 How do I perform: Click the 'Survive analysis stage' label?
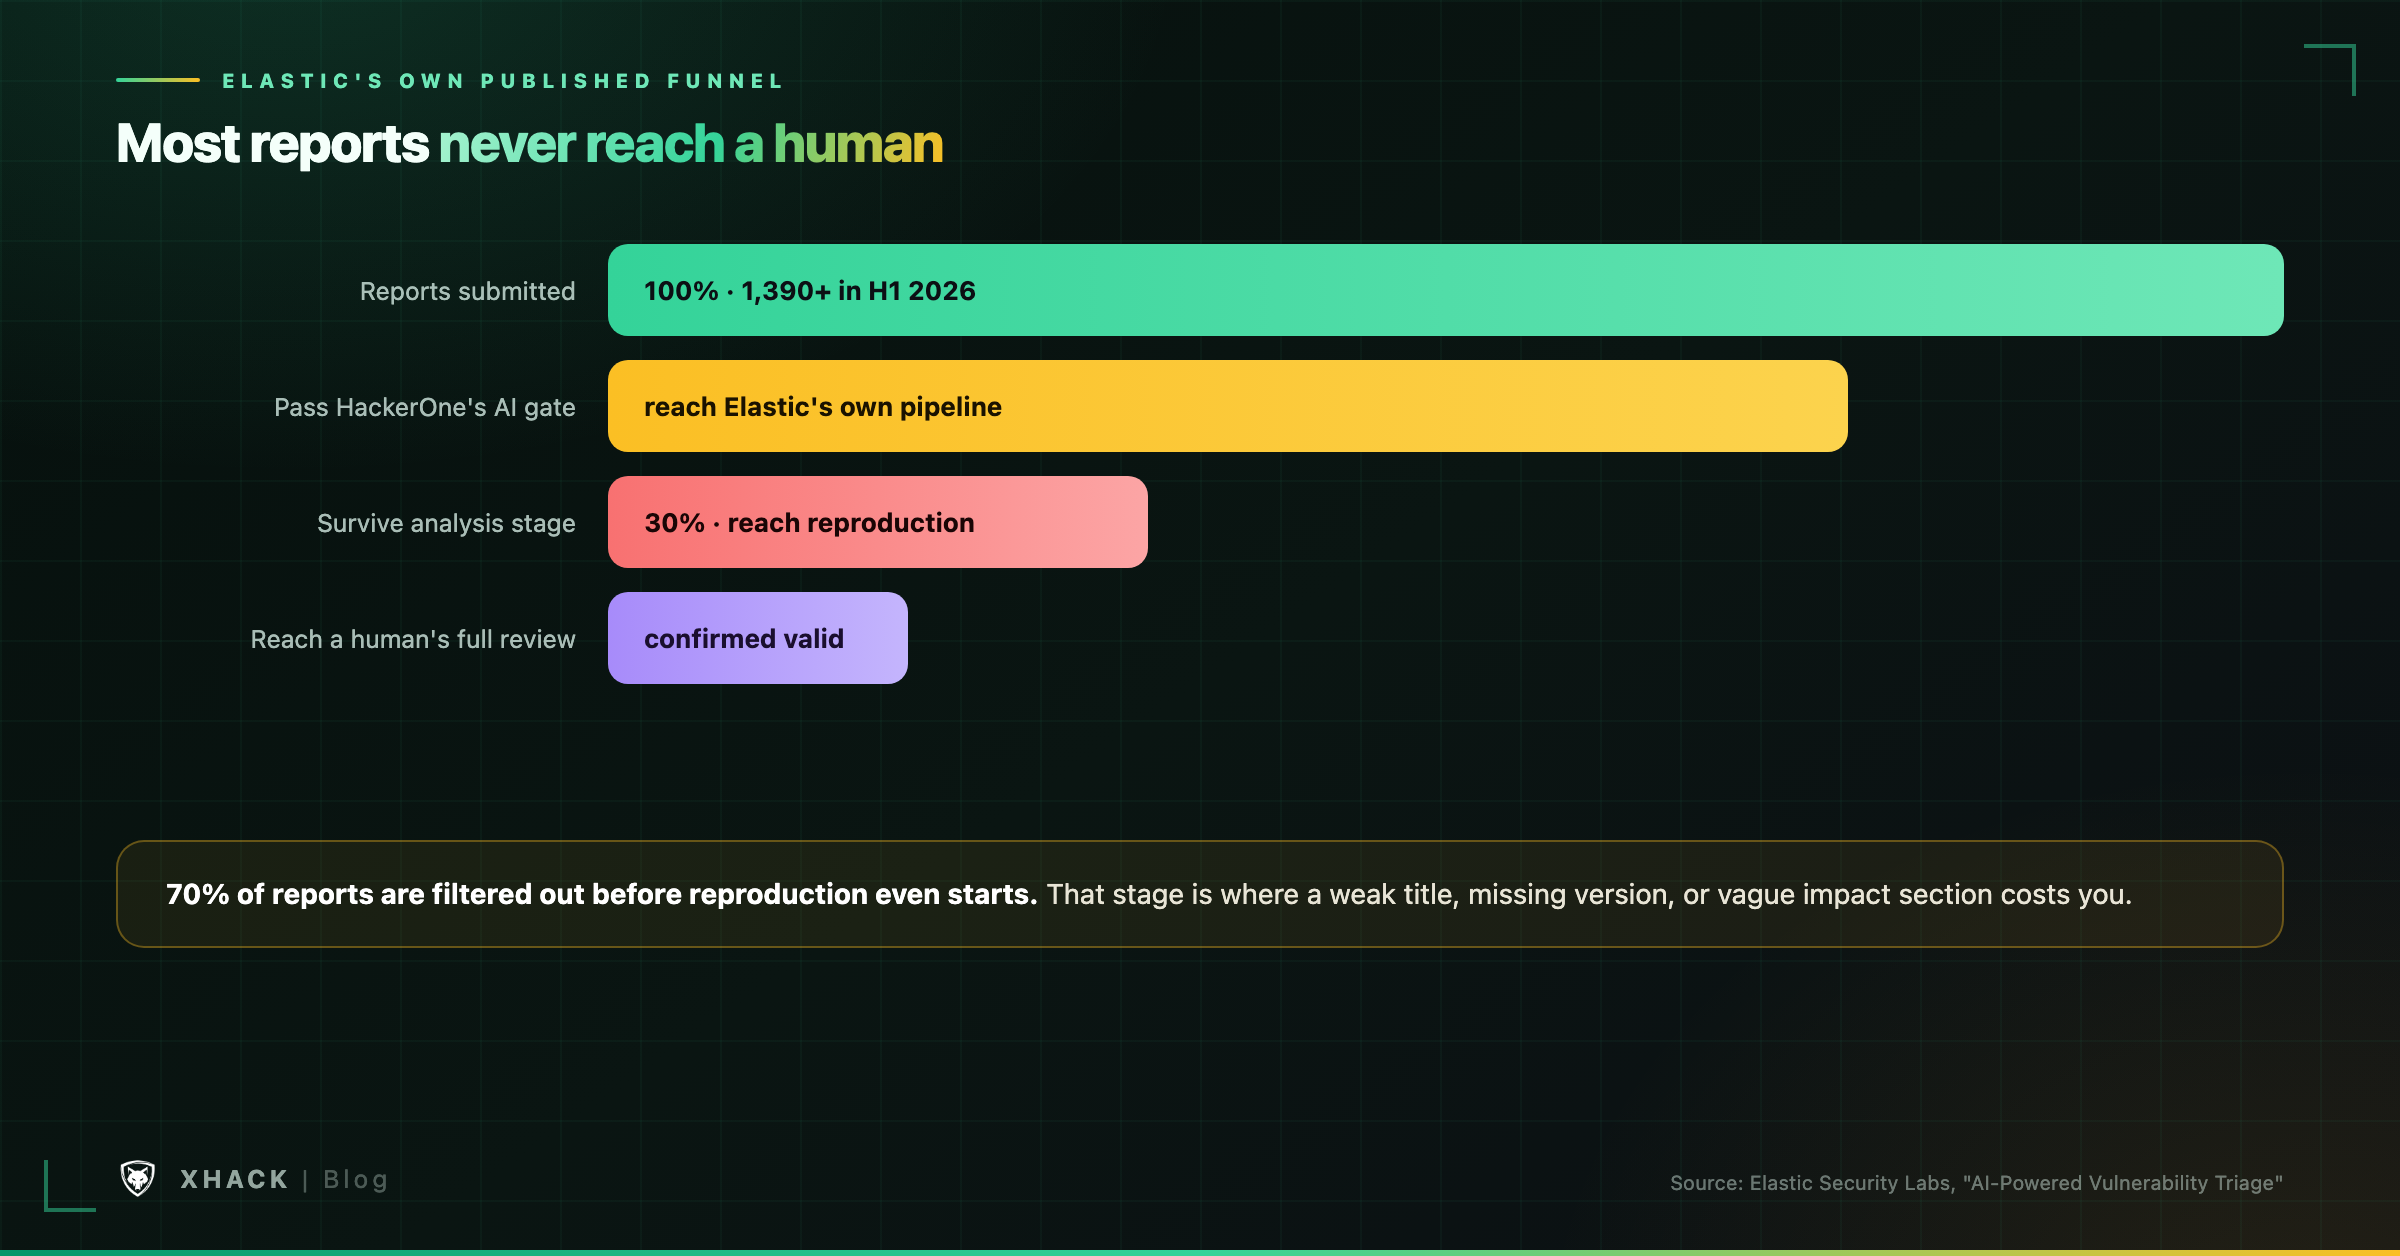point(446,523)
